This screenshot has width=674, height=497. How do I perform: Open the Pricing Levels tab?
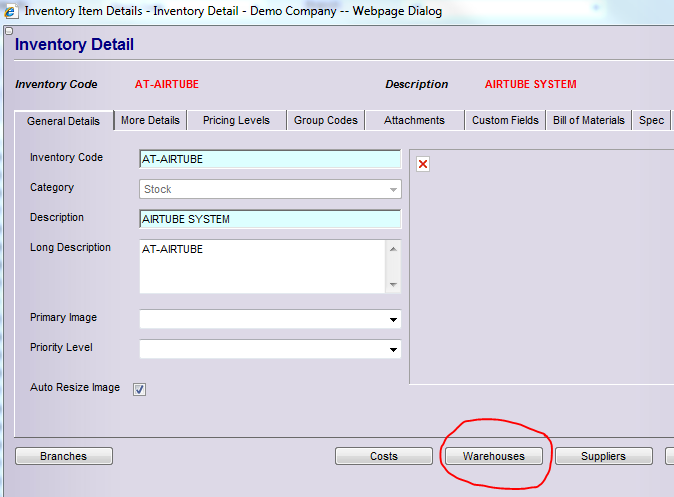pyautogui.click(x=236, y=120)
